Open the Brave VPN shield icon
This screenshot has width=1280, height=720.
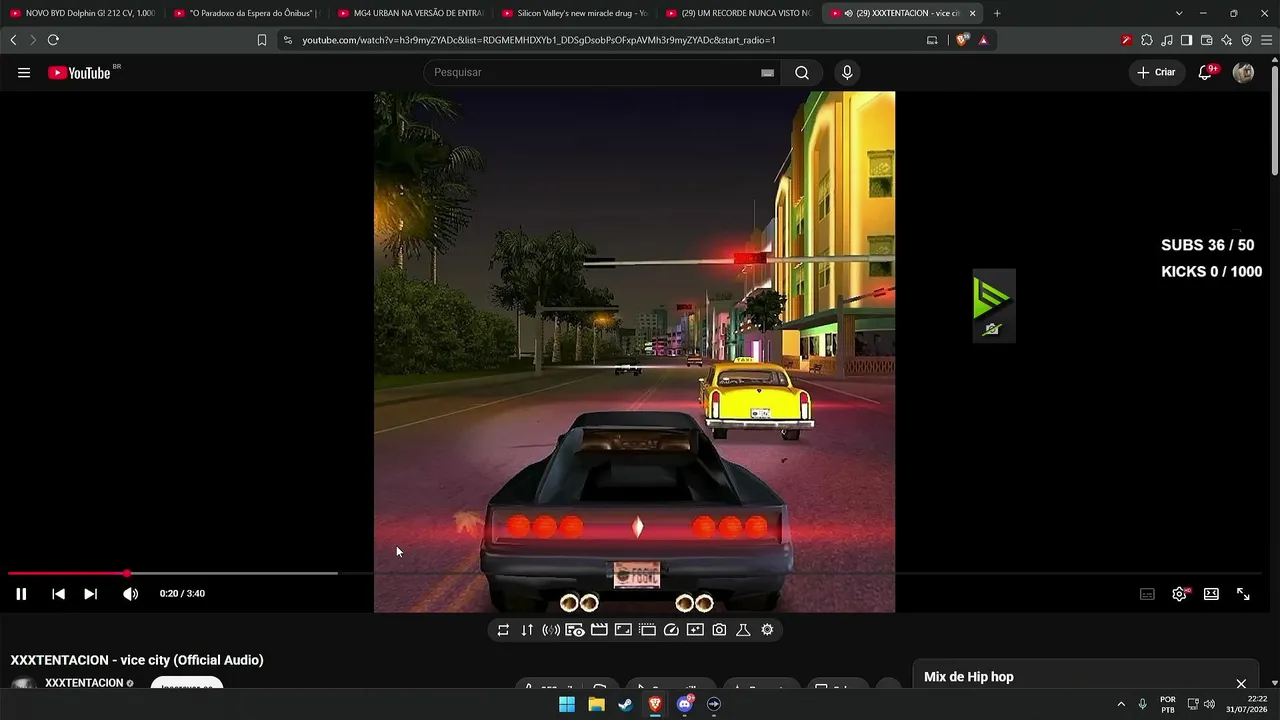tap(1246, 40)
